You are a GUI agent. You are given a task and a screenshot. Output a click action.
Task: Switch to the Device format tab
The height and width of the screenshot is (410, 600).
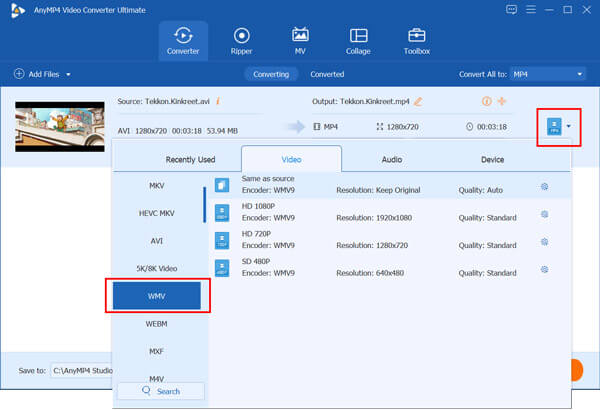pos(492,159)
